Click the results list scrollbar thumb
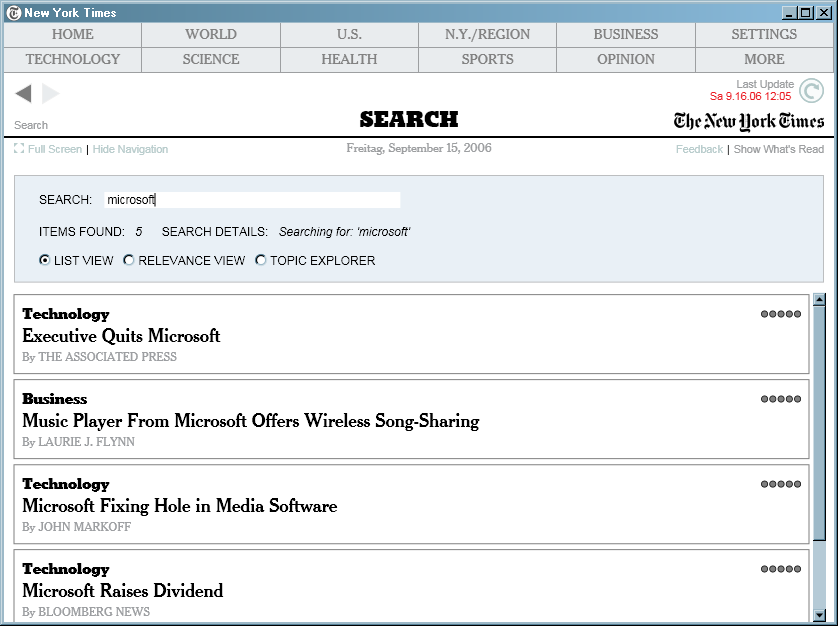Image resolution: width=838 pixels, height=626 pixels. point(819,423)
